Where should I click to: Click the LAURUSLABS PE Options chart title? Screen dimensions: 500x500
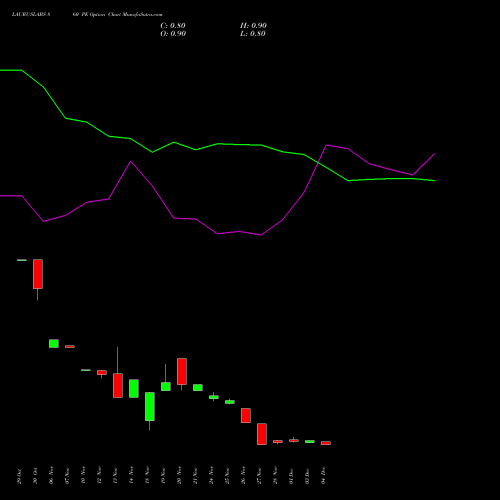(87, 15)
